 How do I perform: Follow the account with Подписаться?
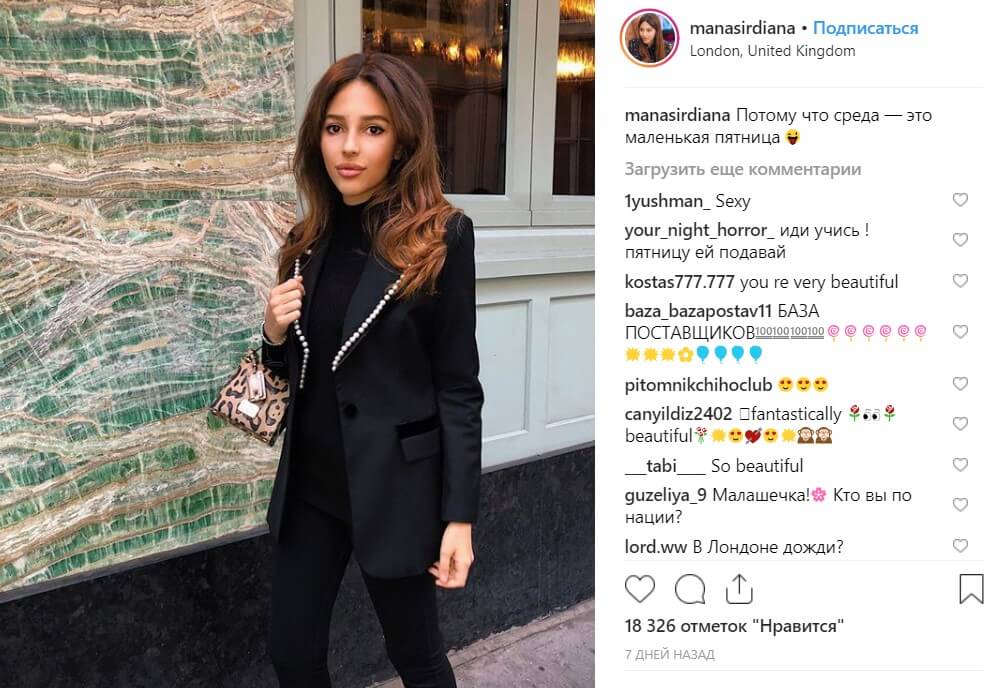click(x=865, y=28)
